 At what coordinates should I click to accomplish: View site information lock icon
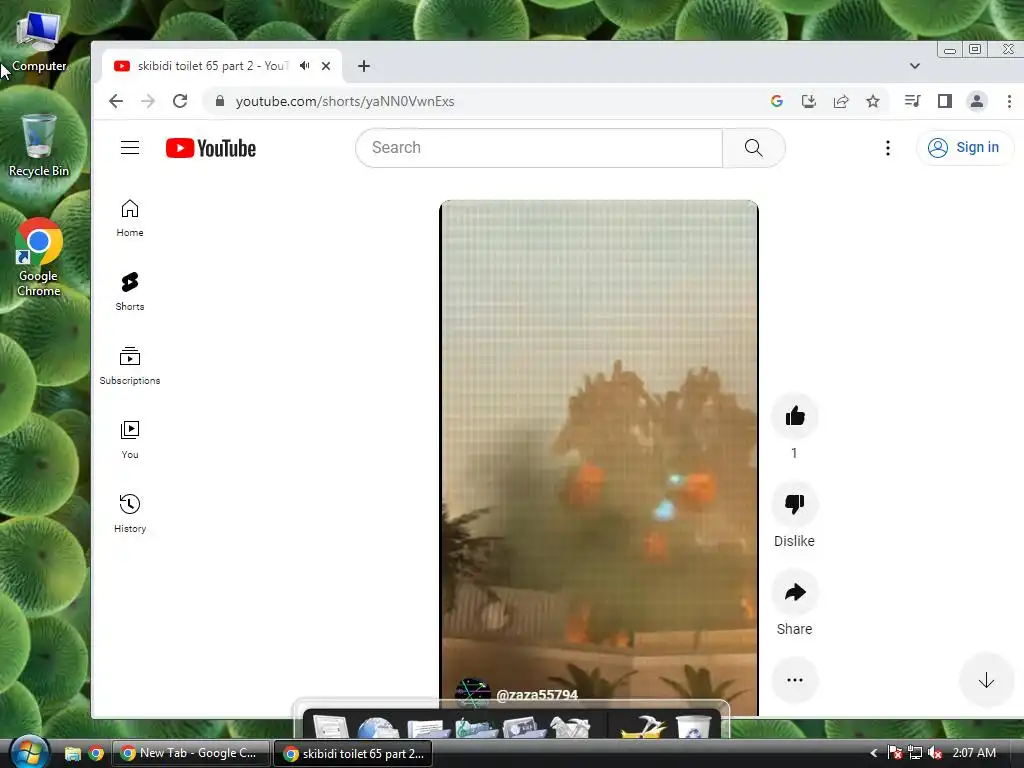(x=220, y=101)
